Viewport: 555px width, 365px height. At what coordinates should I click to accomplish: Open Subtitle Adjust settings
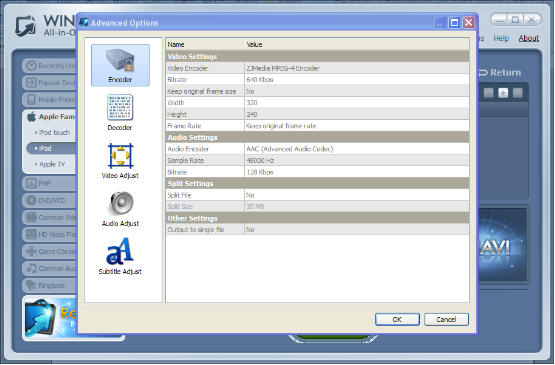pyautogui.click(x=120, y=256)
